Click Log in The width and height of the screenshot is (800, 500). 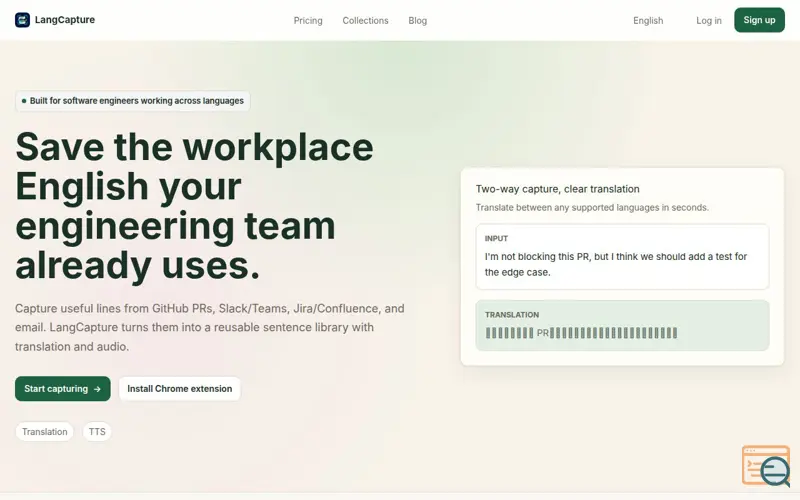pyautogui.click(x=709, y=20)
